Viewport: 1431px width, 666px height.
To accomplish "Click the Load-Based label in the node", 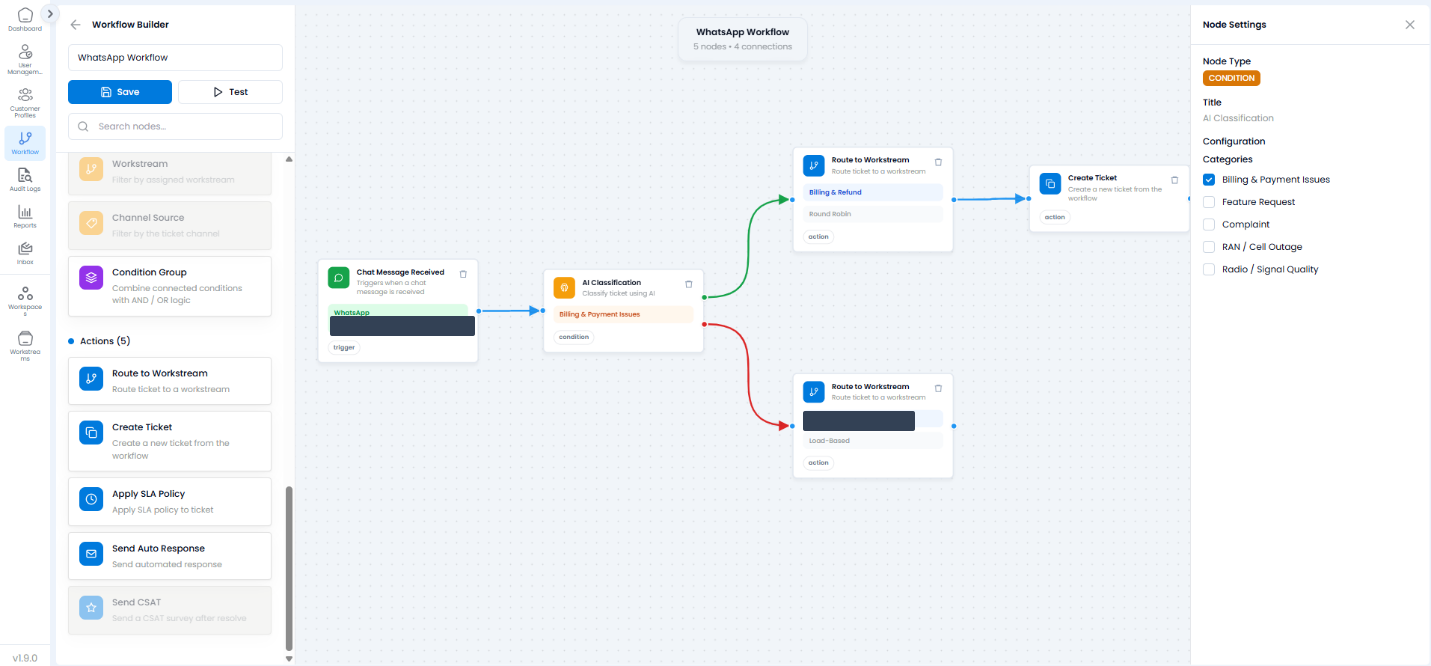I will click(829, 441).
